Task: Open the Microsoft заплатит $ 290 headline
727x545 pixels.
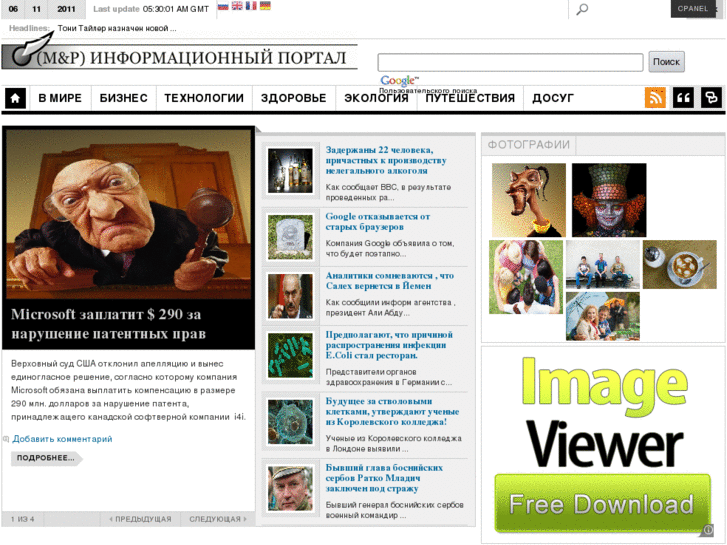Action: (108, 324)
